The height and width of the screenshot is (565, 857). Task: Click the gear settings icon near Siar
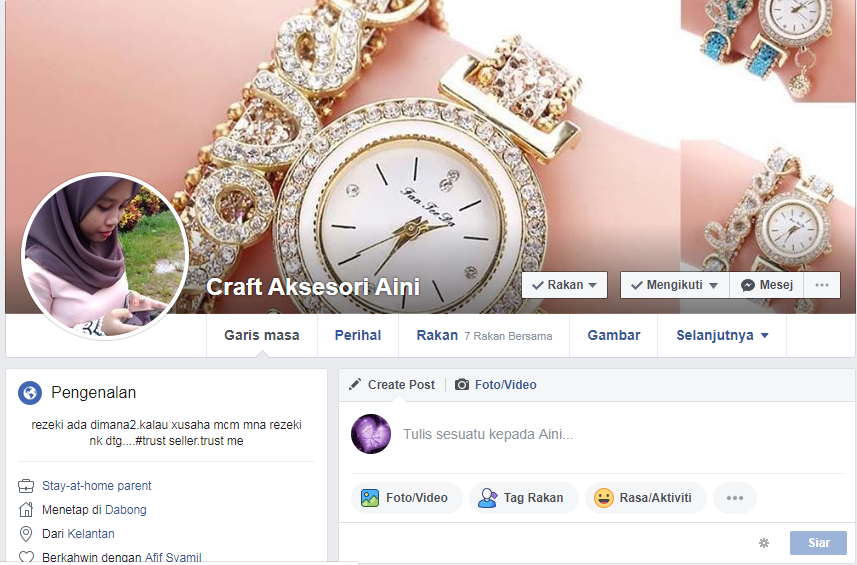click(x=764, y=543)
